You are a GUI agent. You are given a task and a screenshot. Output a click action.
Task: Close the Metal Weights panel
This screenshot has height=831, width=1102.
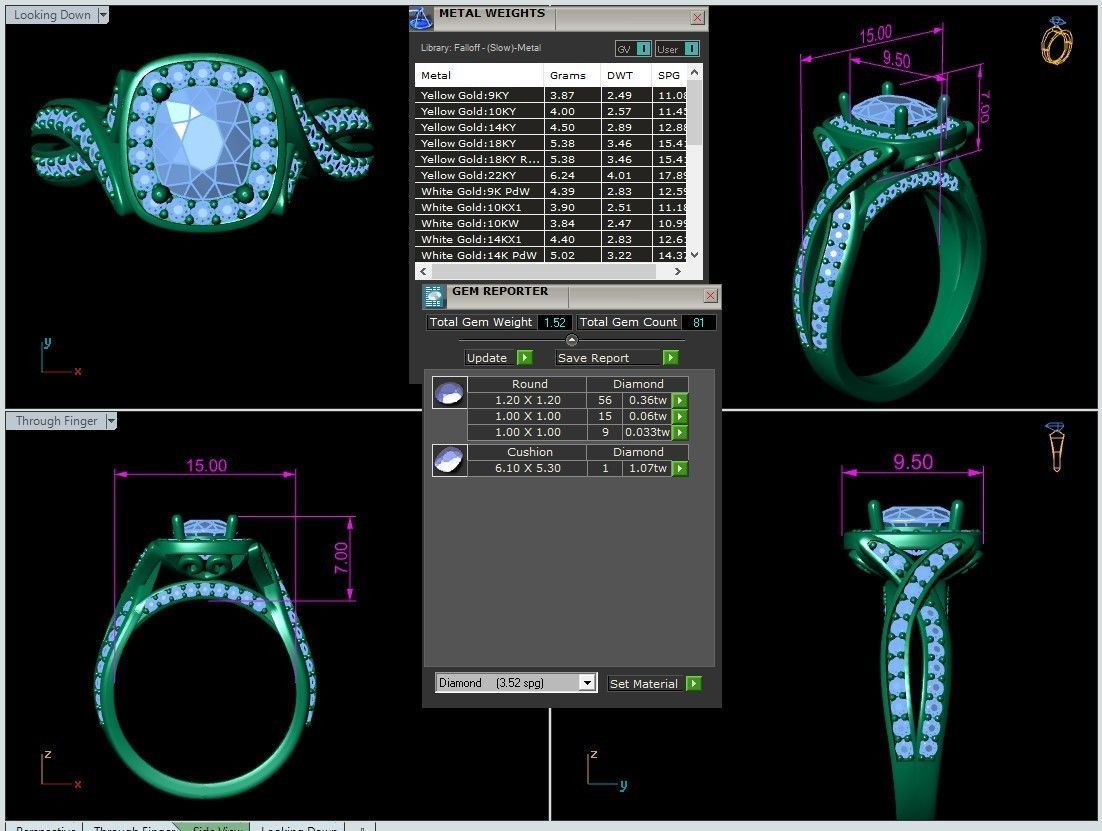(697, 18)
